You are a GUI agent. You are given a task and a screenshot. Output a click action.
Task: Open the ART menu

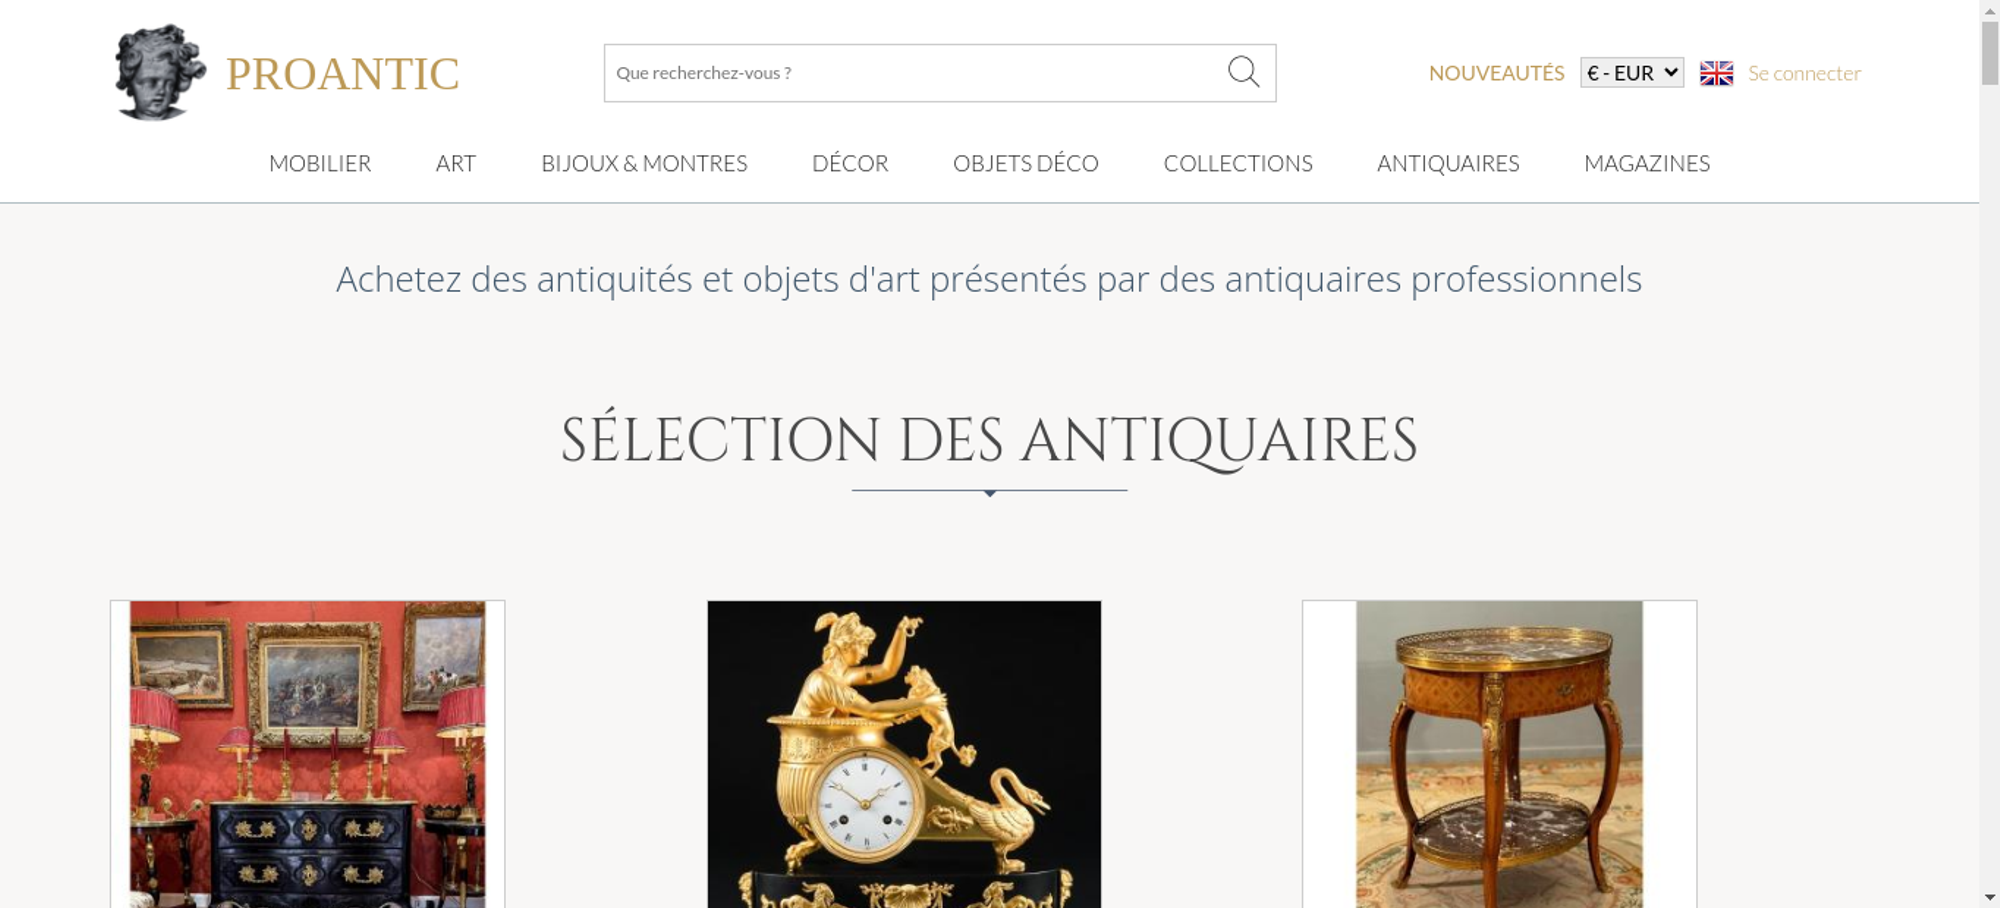pos(456,163)
